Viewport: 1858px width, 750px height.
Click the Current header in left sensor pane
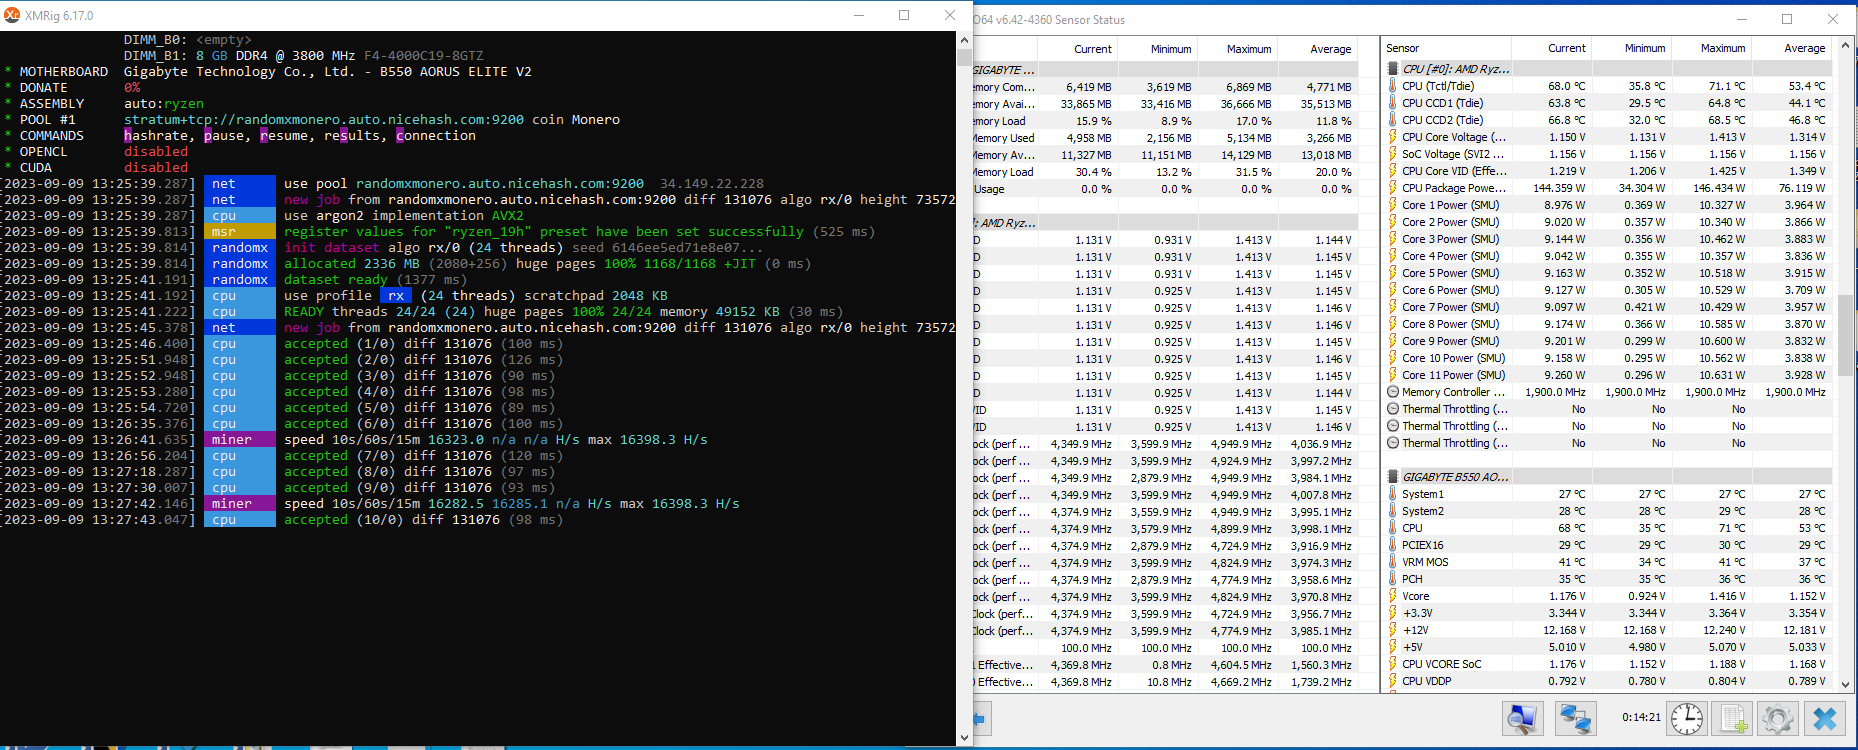pyautogui.click(x=1092, y=49)
